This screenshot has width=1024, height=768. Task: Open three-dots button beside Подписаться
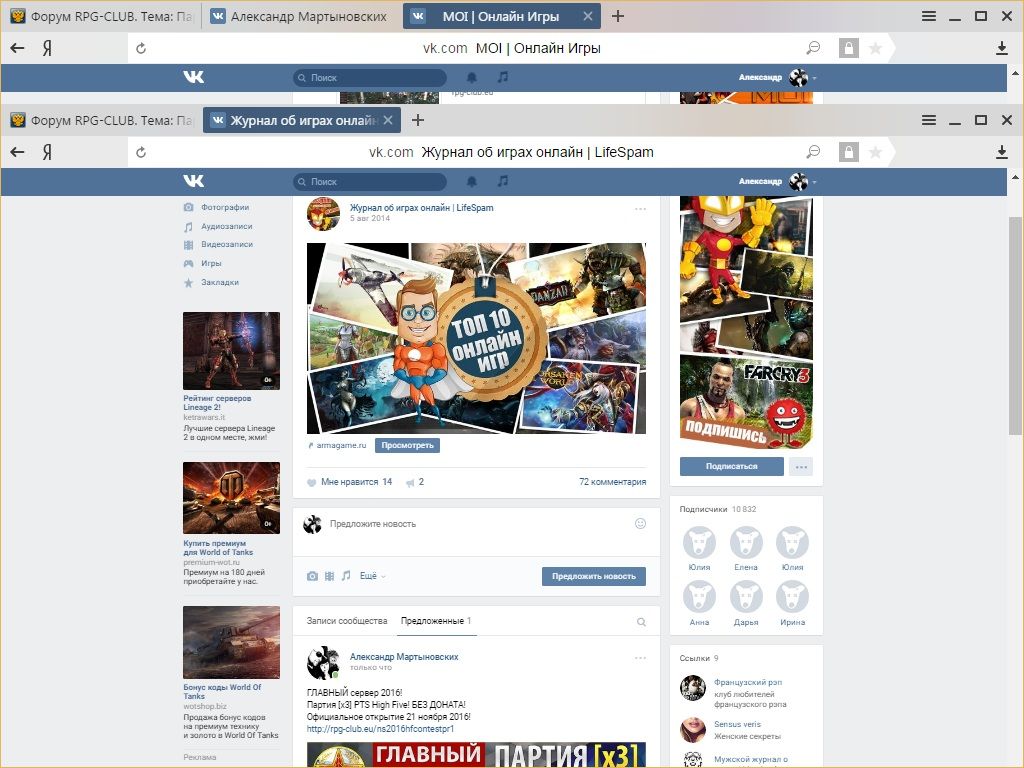coord(801,466)
